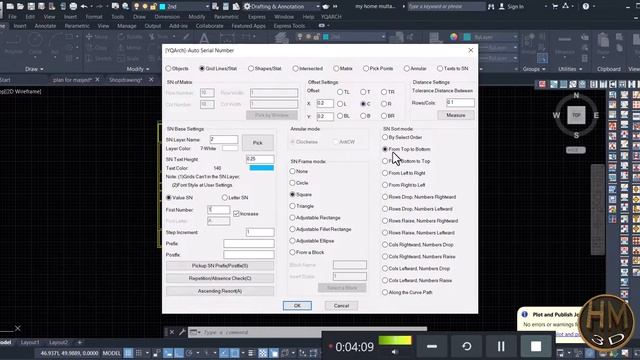Select the Shapes/Stat radio option

coord(264,69)
